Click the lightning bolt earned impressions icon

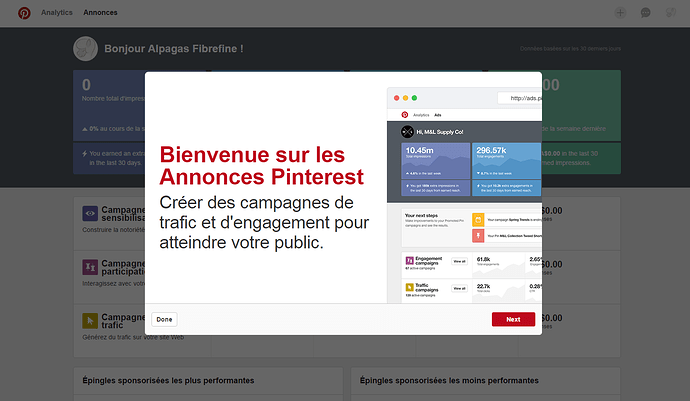click(x=84, y=154)
